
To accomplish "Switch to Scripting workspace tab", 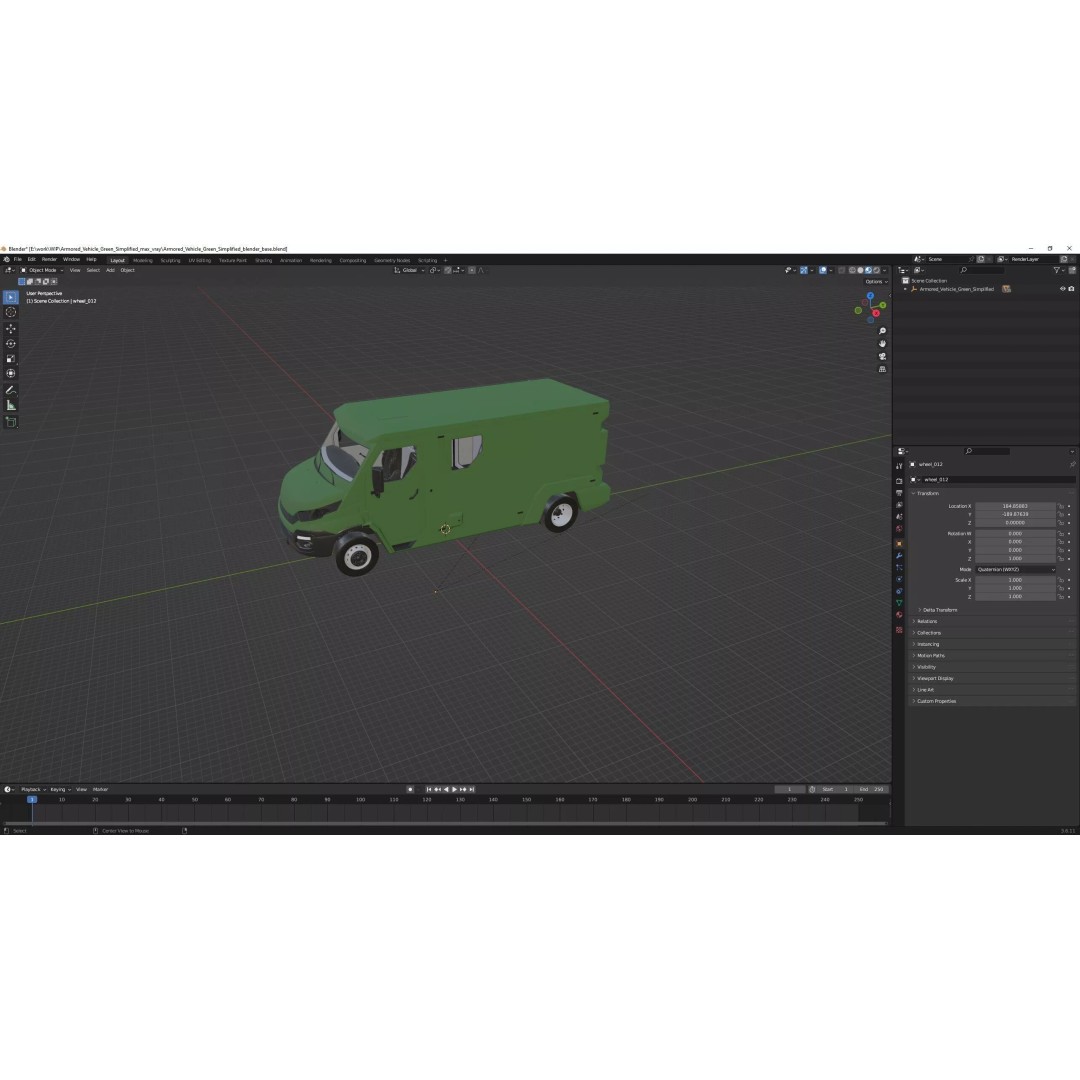I will 427,260.
